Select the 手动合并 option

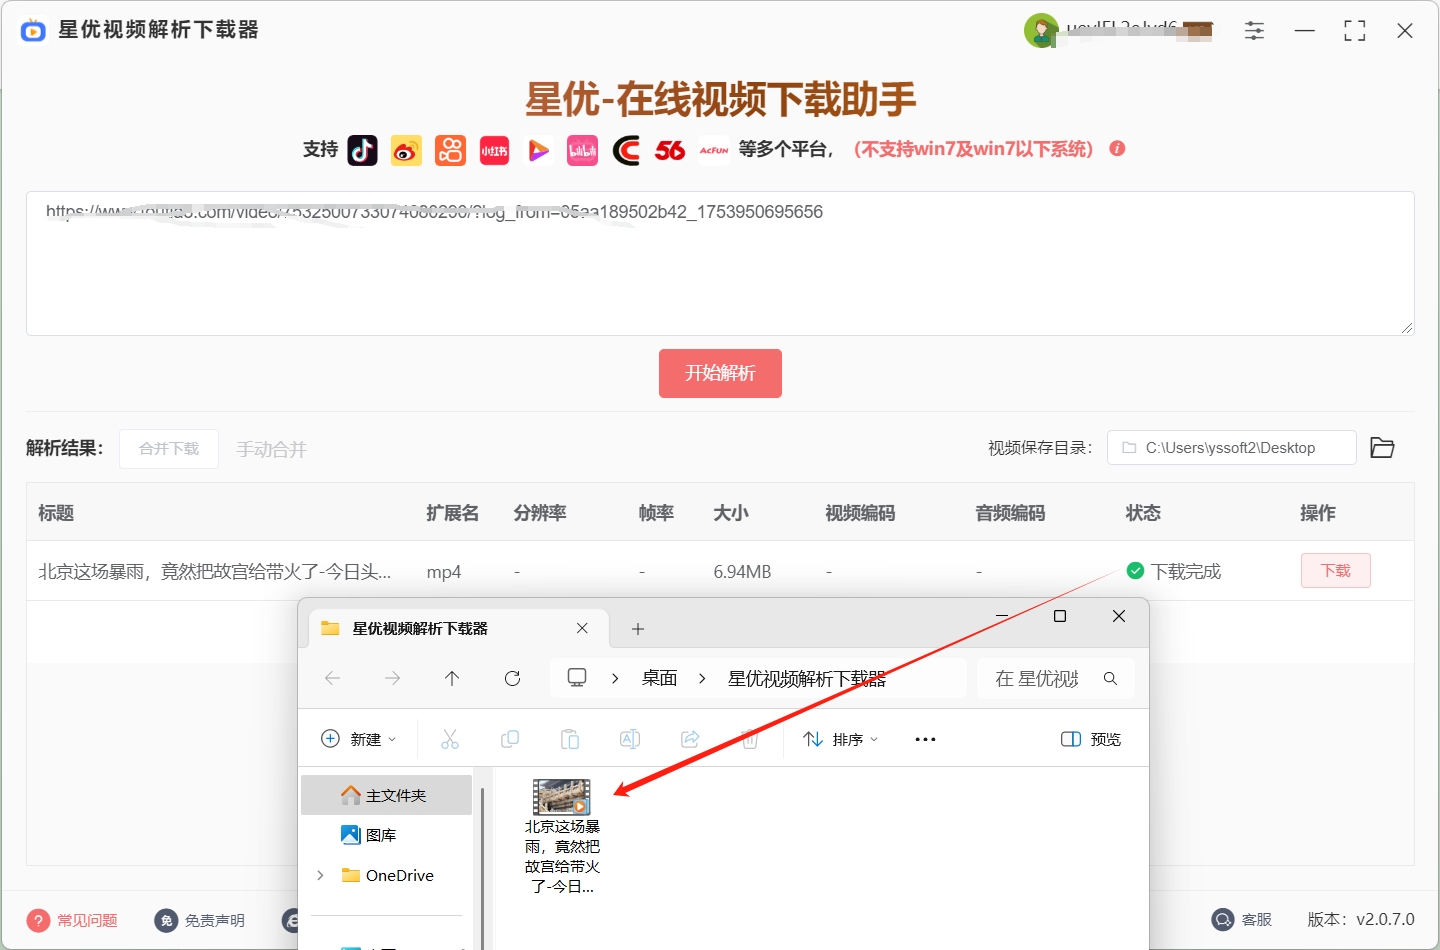tap(271, 449)
